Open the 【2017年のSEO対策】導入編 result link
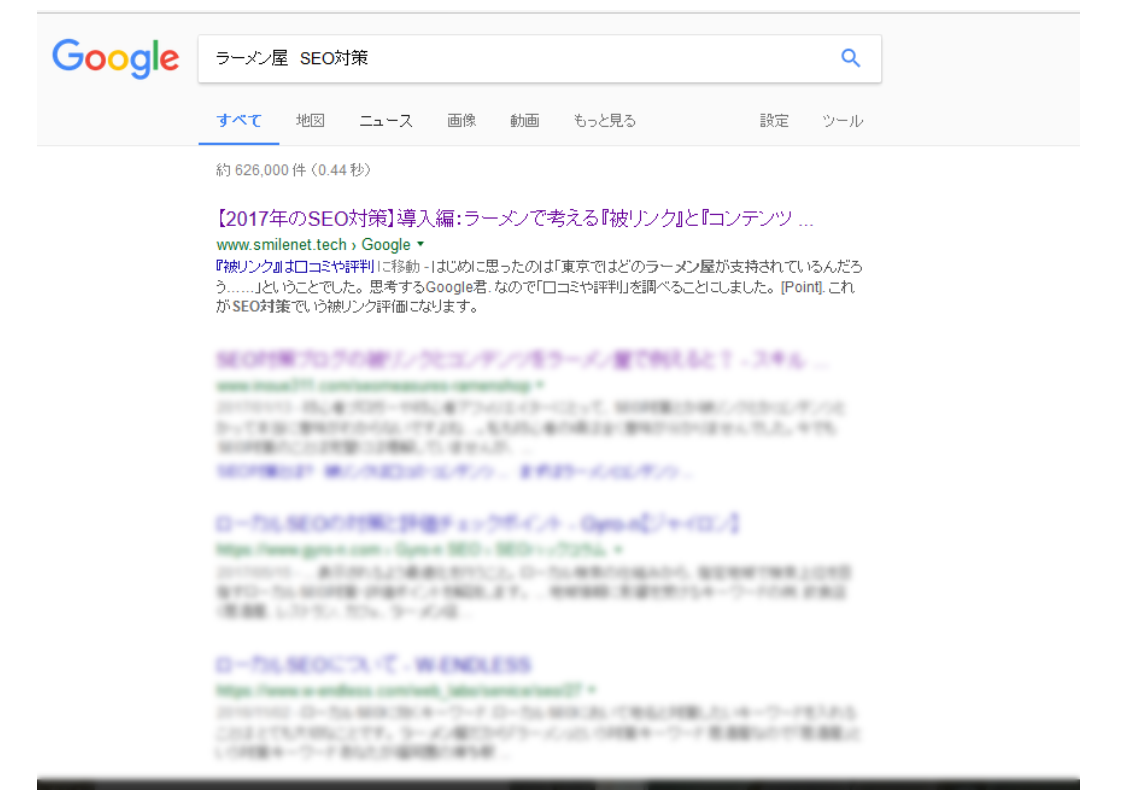The image size is (1122, 793). pyautogui.click(x=514, y=218)
